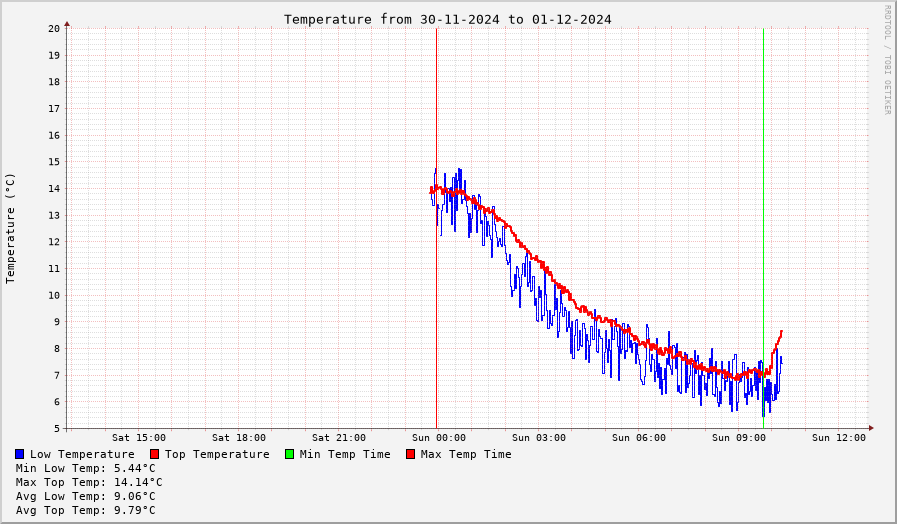This screenshot has width=897, height=524.
Task: Click the blue Low Temperature legend swatch
Action: (20, 454)
